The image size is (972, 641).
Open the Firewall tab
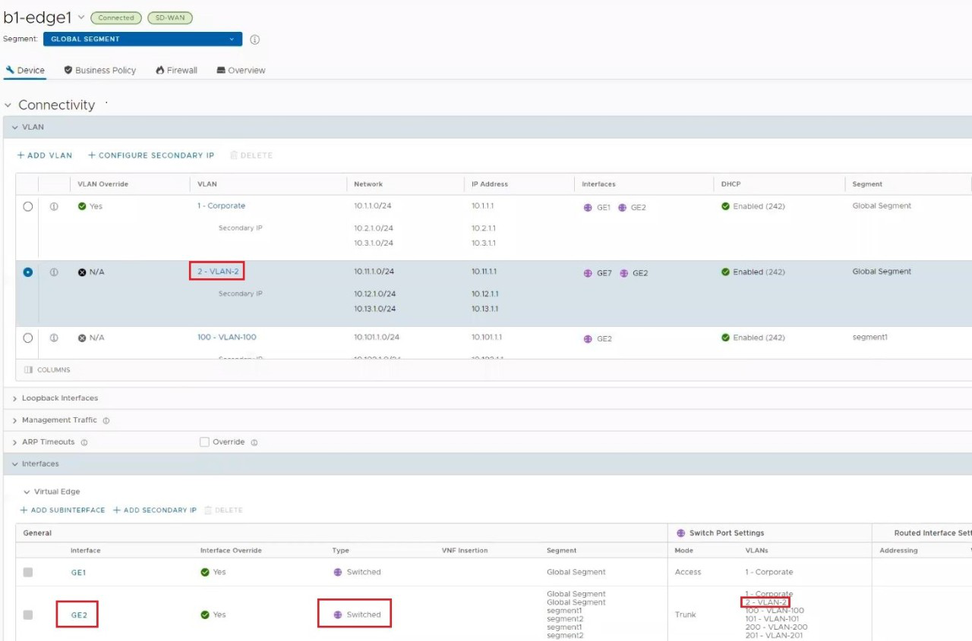pyautogui.click(x=176, y=71)
